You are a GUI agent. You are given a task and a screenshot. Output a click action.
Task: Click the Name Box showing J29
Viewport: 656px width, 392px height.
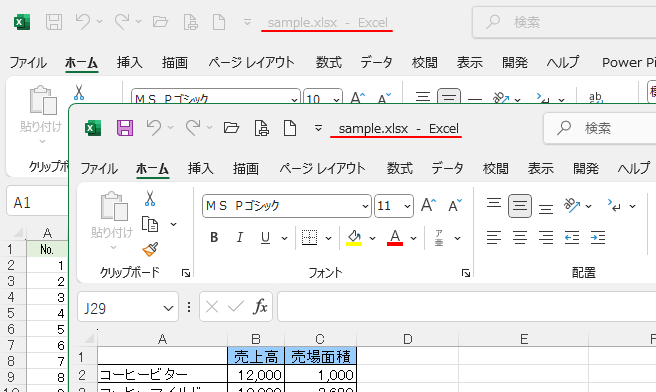(128, 308)
